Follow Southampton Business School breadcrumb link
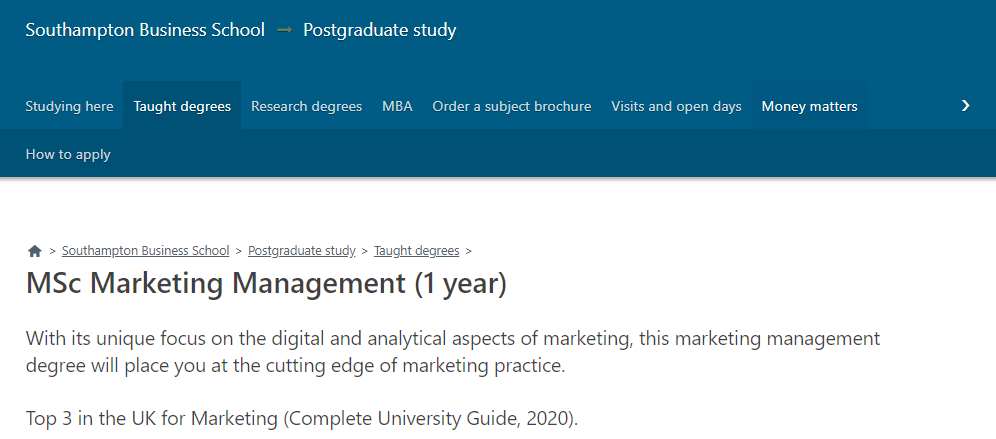The width and height of the screenshot is (996, 439). (145, 250)
